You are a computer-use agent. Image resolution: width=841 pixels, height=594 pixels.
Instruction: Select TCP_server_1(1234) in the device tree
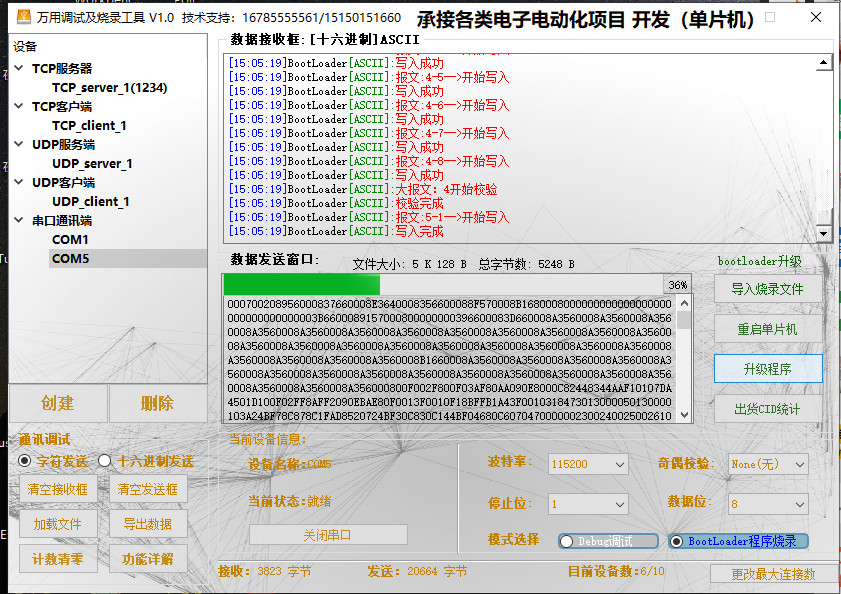[x=109, y=86]
